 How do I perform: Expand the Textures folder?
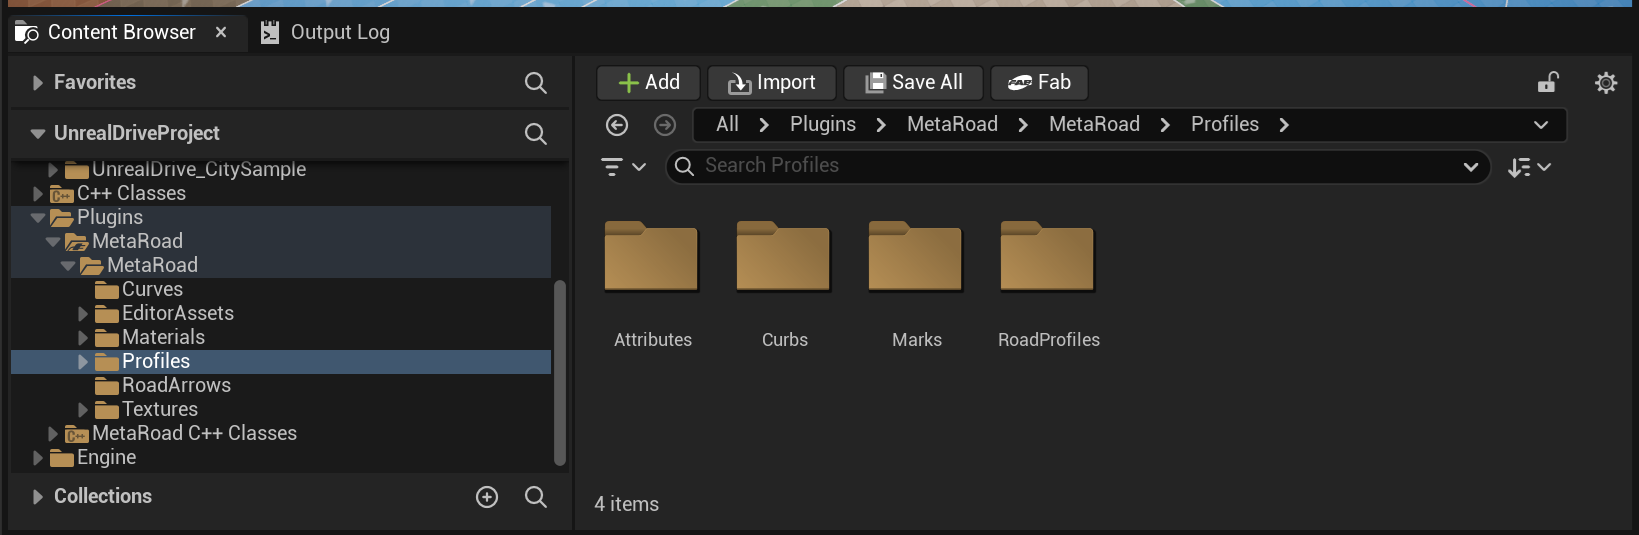tap(83, 410)
